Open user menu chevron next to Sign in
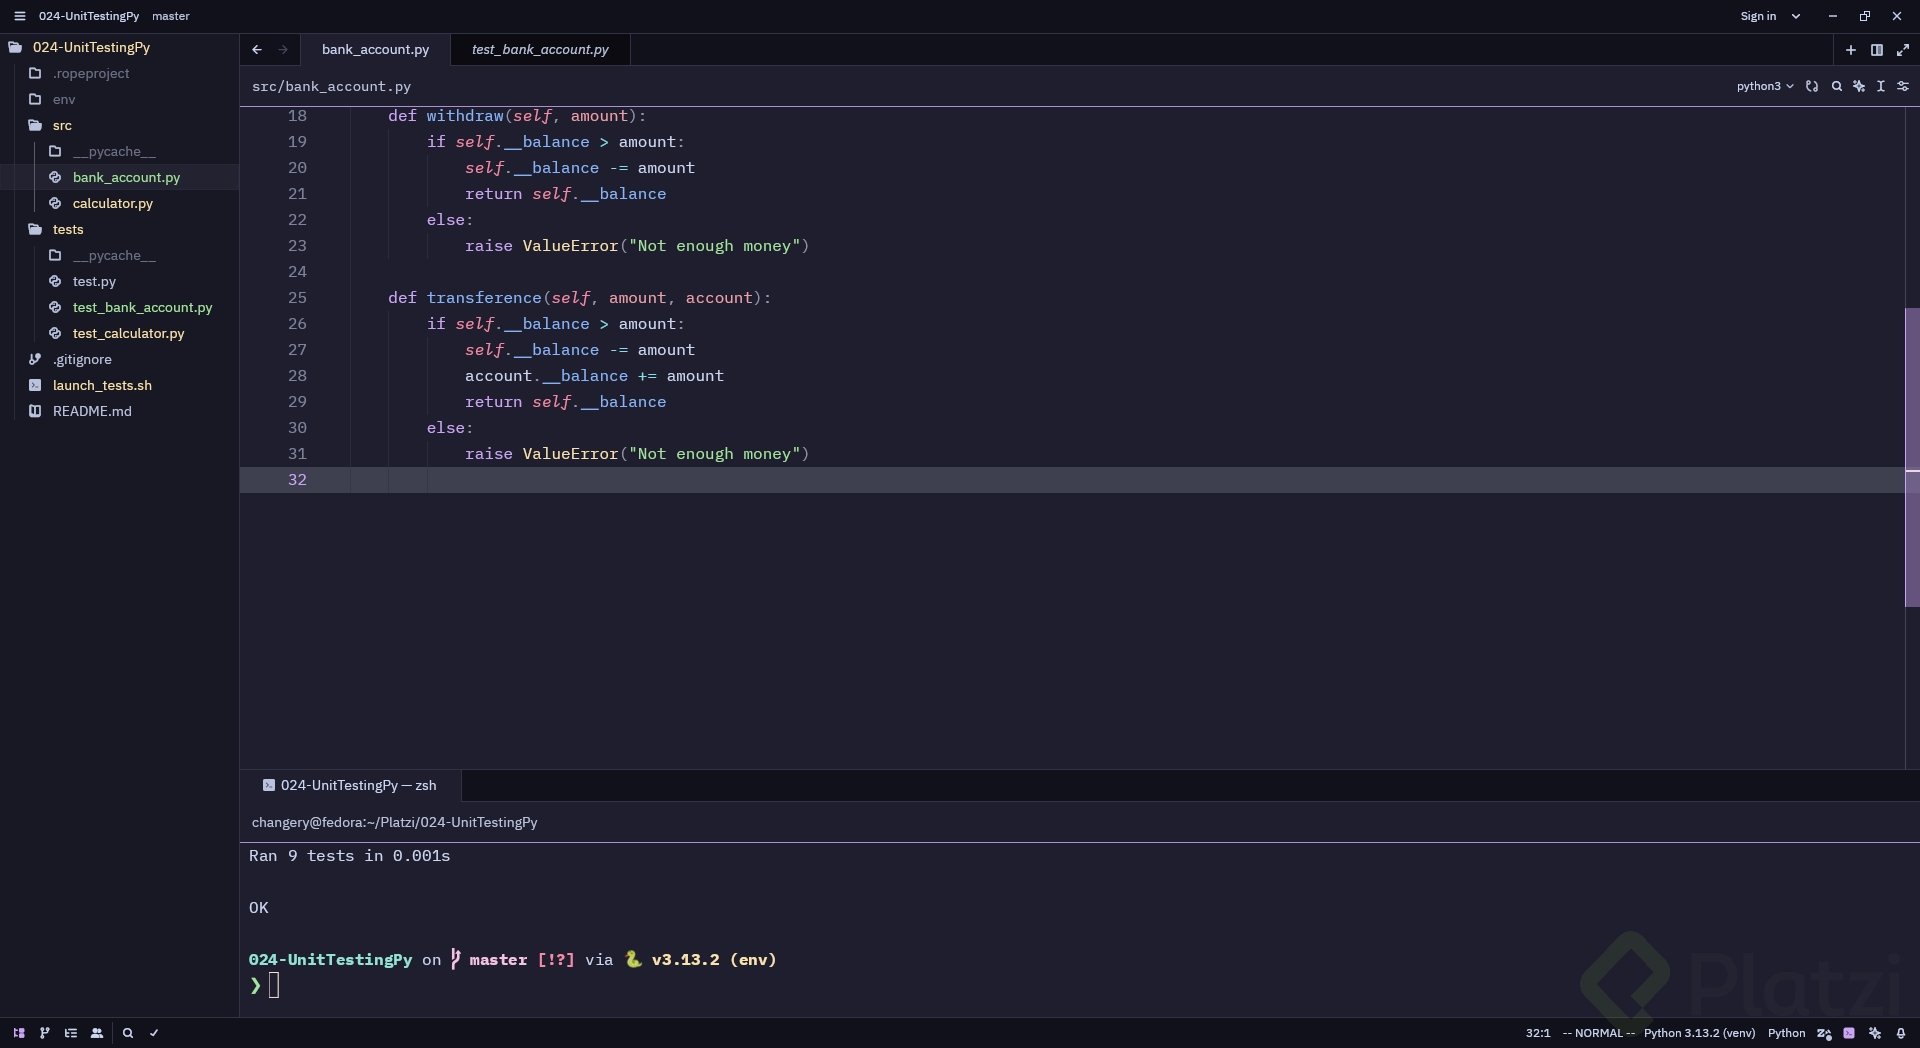The image size is (1920, 1048). [x=1796, y=16]
